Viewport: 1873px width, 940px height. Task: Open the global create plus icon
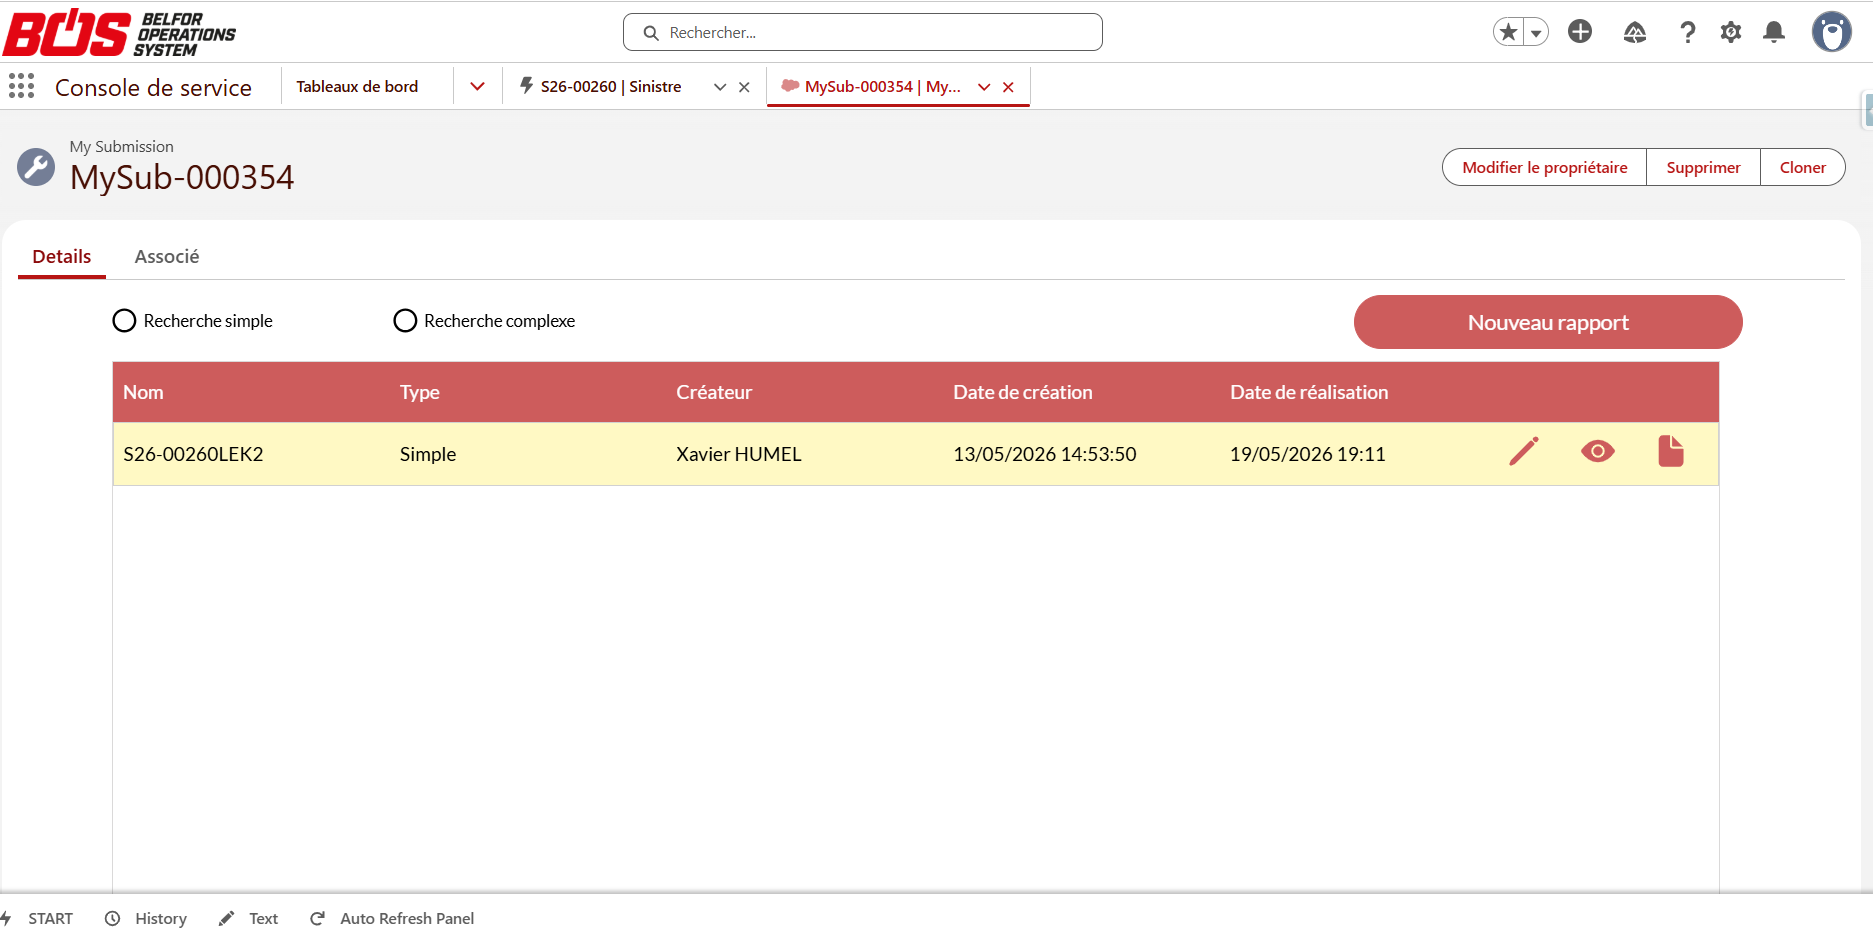pyautogui.click(x=1580, y=32)
